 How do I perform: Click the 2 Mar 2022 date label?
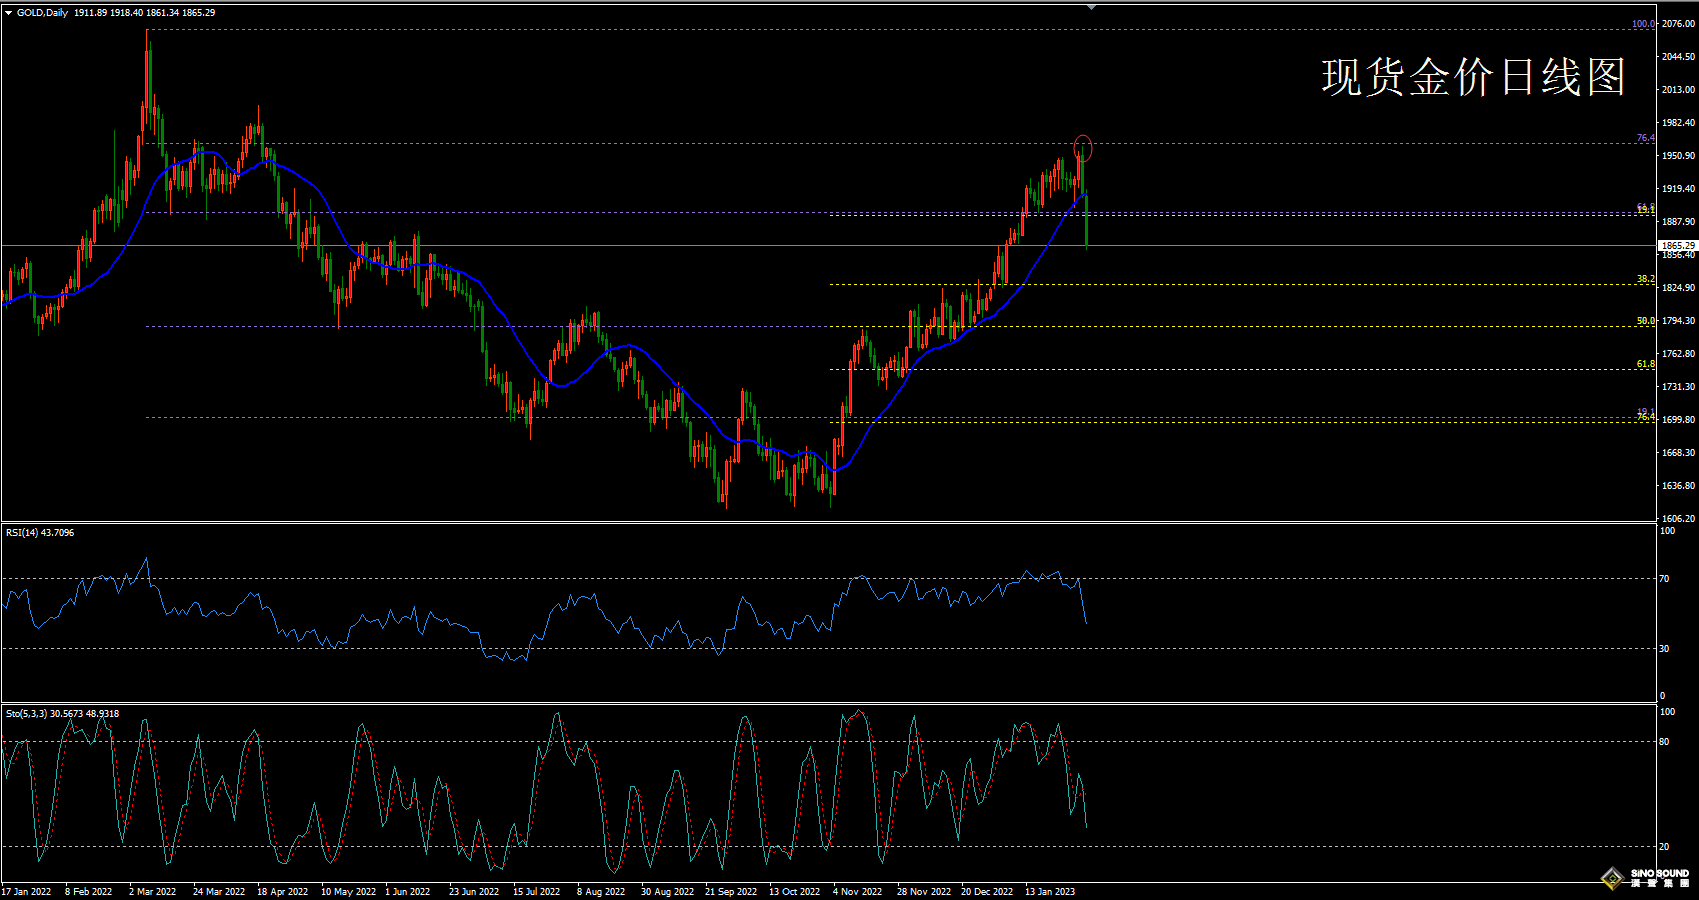point(152,891)
